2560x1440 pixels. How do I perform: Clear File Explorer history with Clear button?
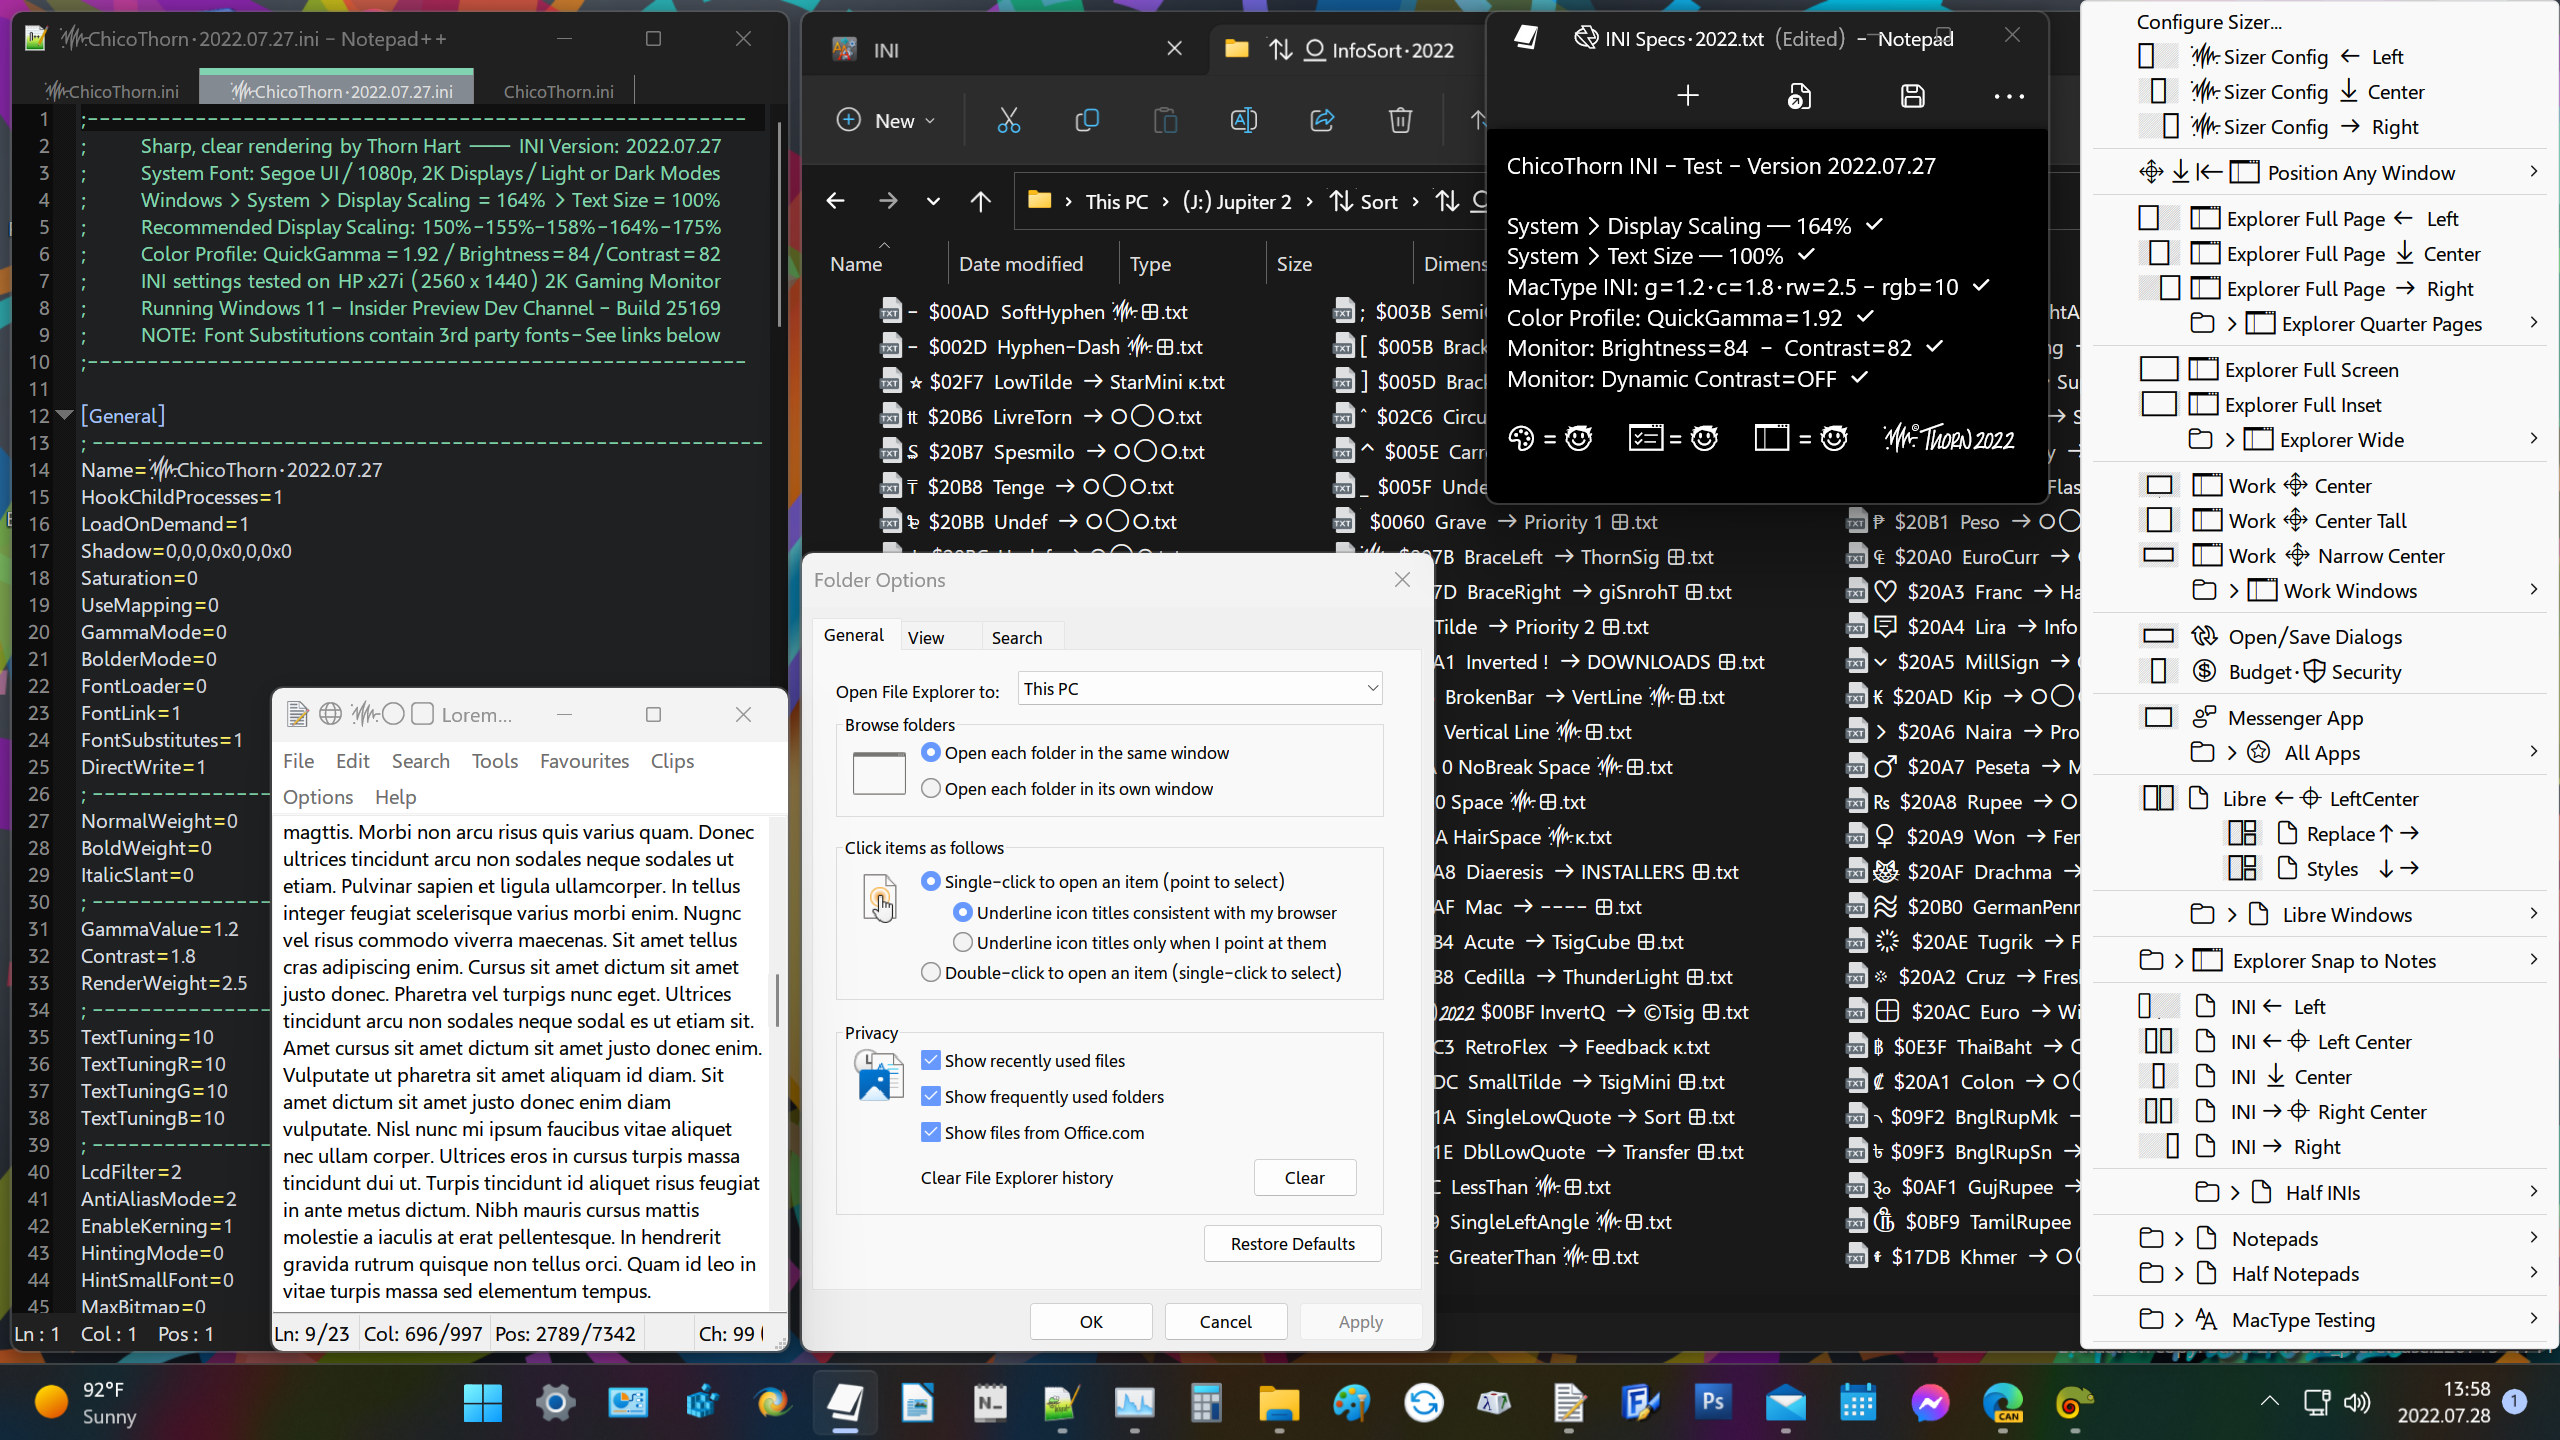click(1305, 1177)
